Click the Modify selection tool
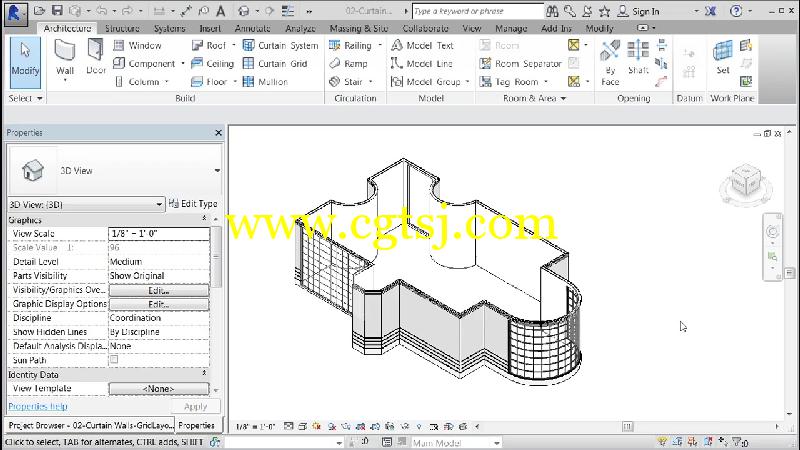The width and height of the screenshot is (800, 450). coord(25,61)
